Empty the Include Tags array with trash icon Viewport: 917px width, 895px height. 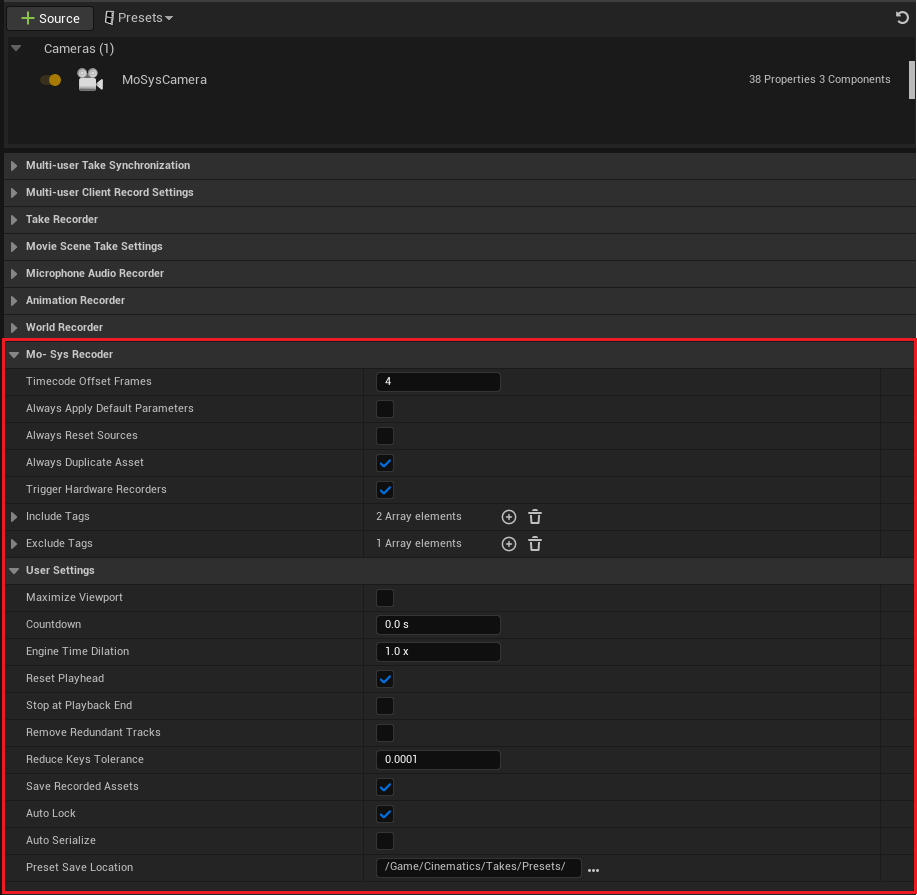(535, 517)
